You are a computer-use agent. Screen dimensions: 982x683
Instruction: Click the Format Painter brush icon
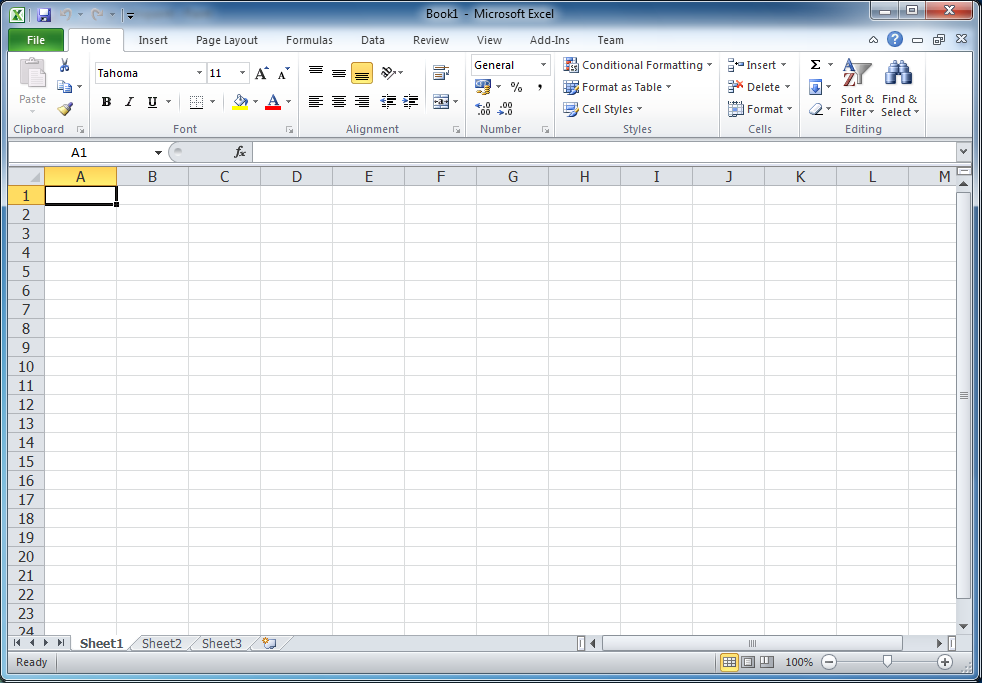coord(65,109)
